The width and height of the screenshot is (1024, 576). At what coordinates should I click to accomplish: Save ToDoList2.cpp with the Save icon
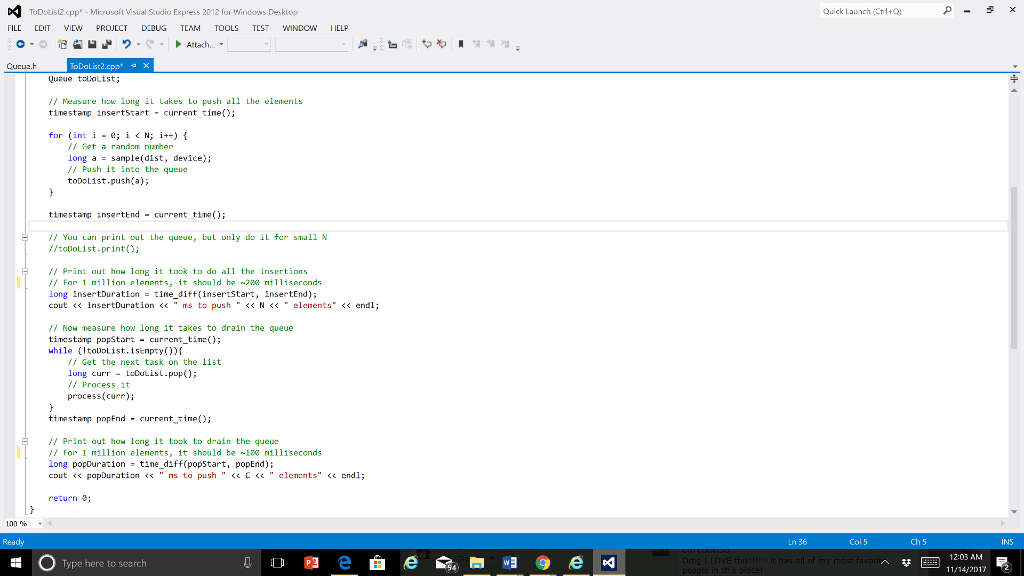[92, 43]
